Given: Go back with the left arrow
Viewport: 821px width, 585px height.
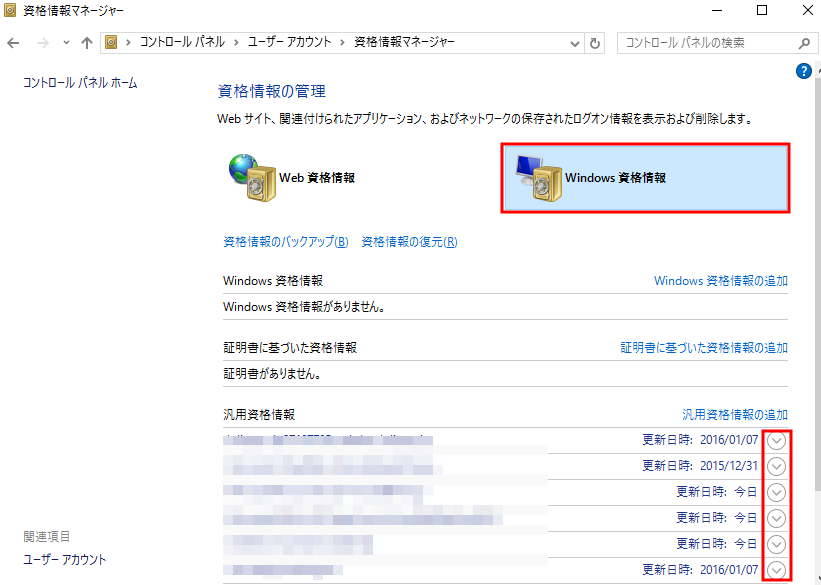Looking at the screenshot, I should pos(13,43).
